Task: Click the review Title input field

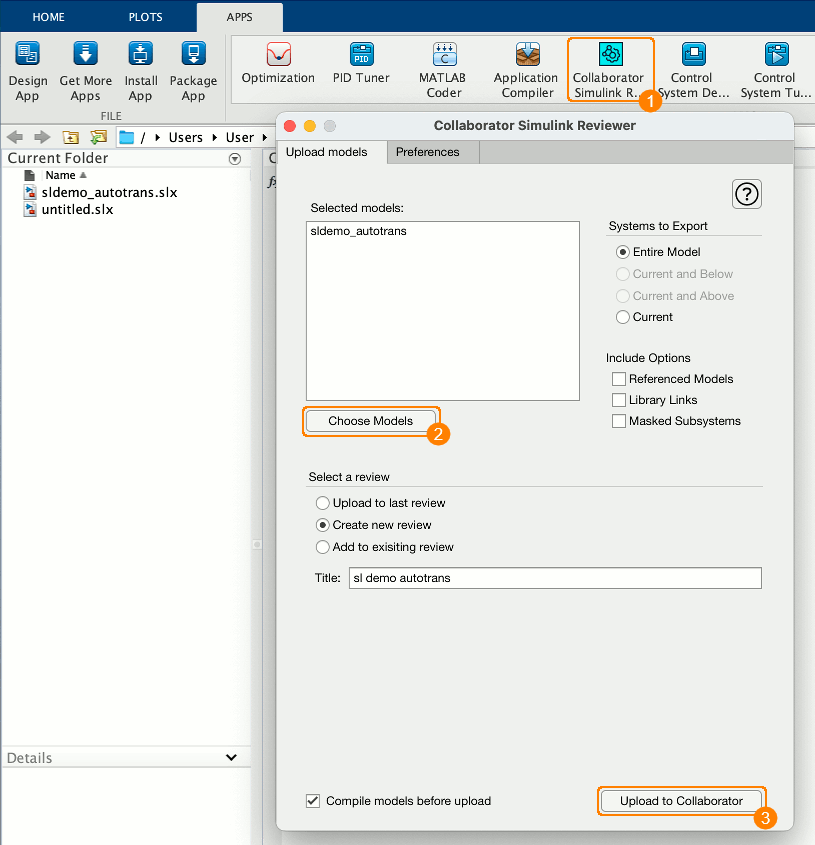Action: (x=555, y=578)
